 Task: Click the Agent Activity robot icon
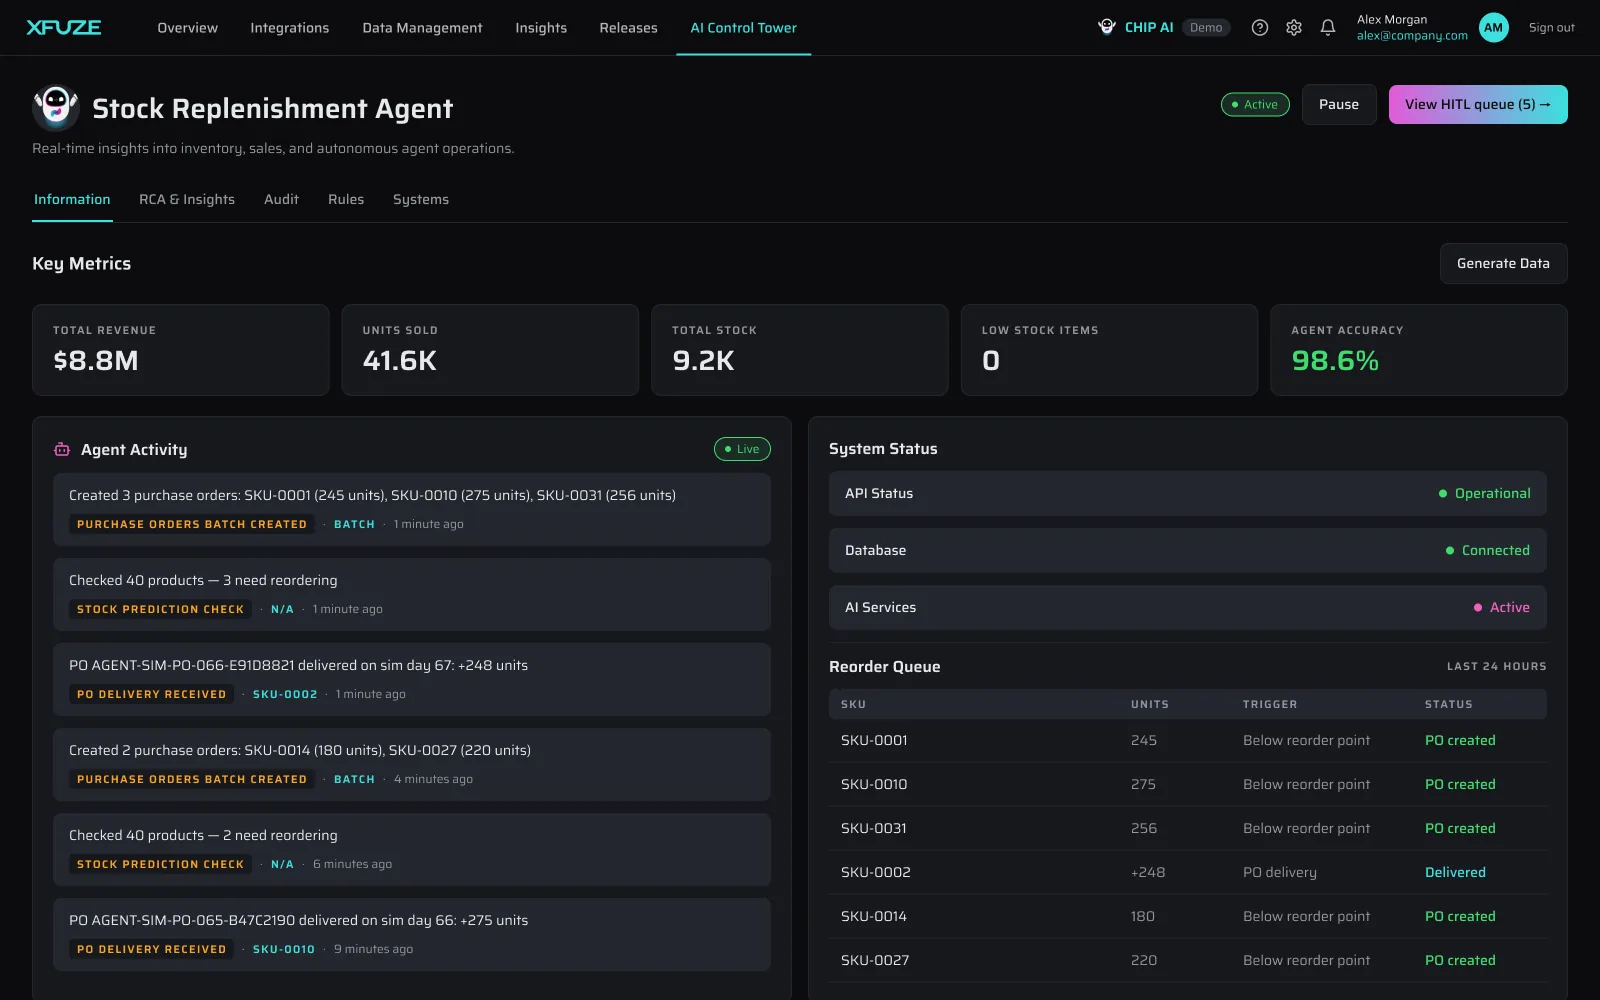click(x=62, y=449)
